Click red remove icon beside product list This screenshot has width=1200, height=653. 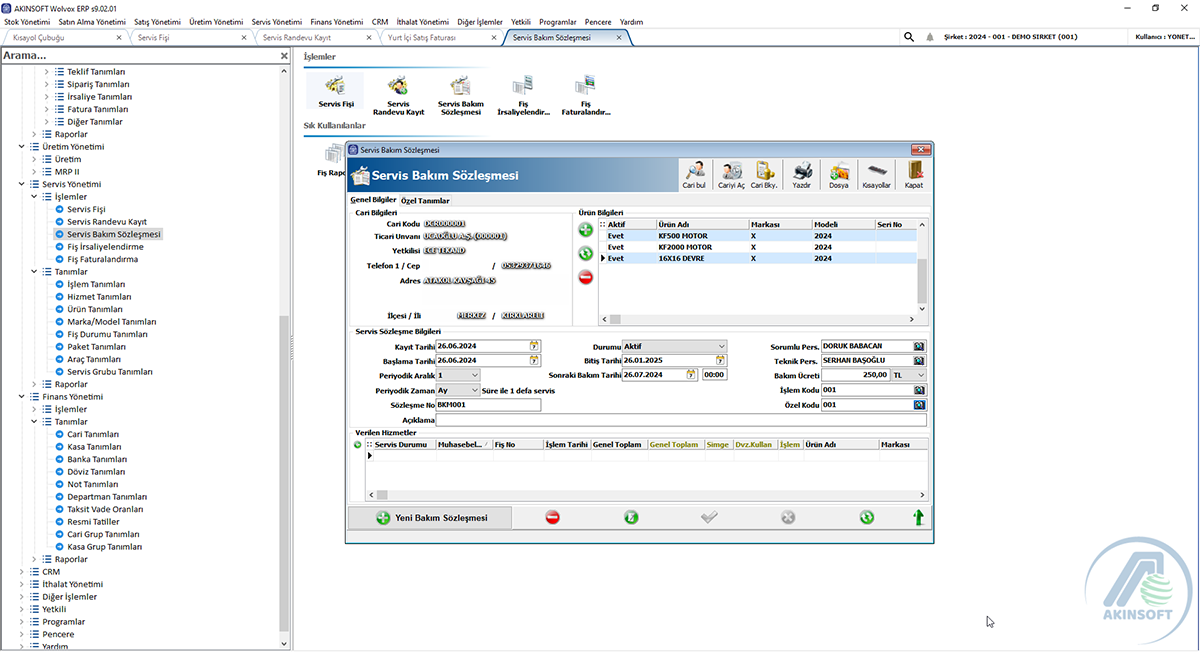tap(586, 277)
